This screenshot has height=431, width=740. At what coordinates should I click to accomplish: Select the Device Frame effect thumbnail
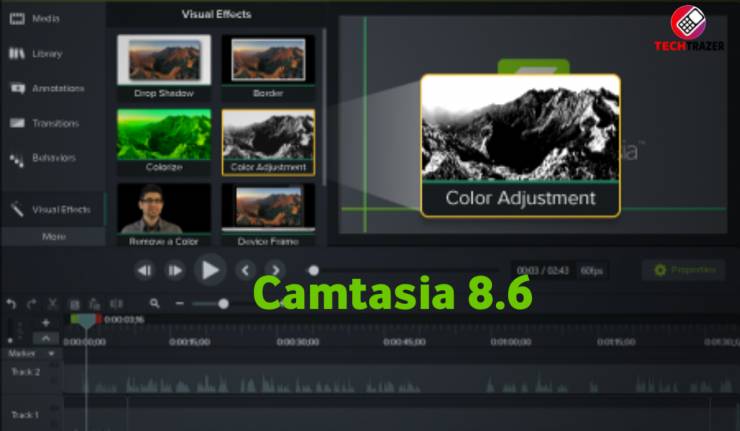click(268, 215)
